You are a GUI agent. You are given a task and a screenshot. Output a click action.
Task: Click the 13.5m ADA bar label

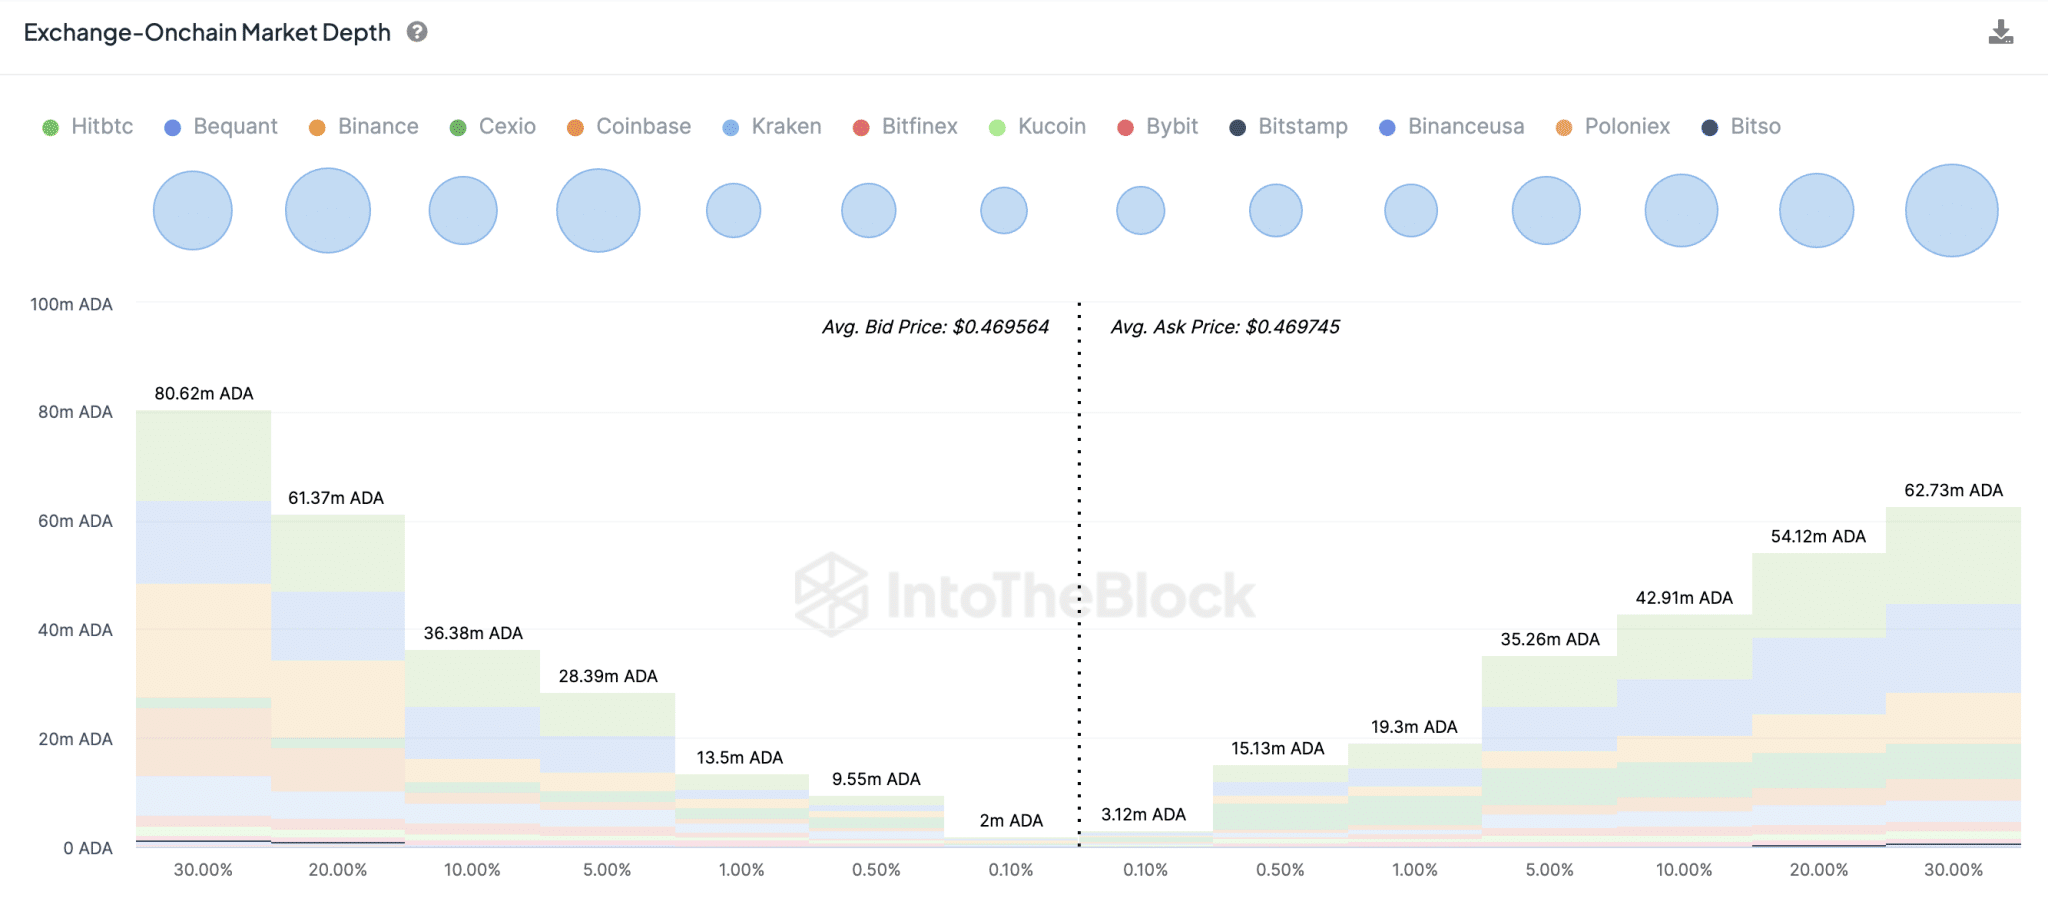pos(740,758)
